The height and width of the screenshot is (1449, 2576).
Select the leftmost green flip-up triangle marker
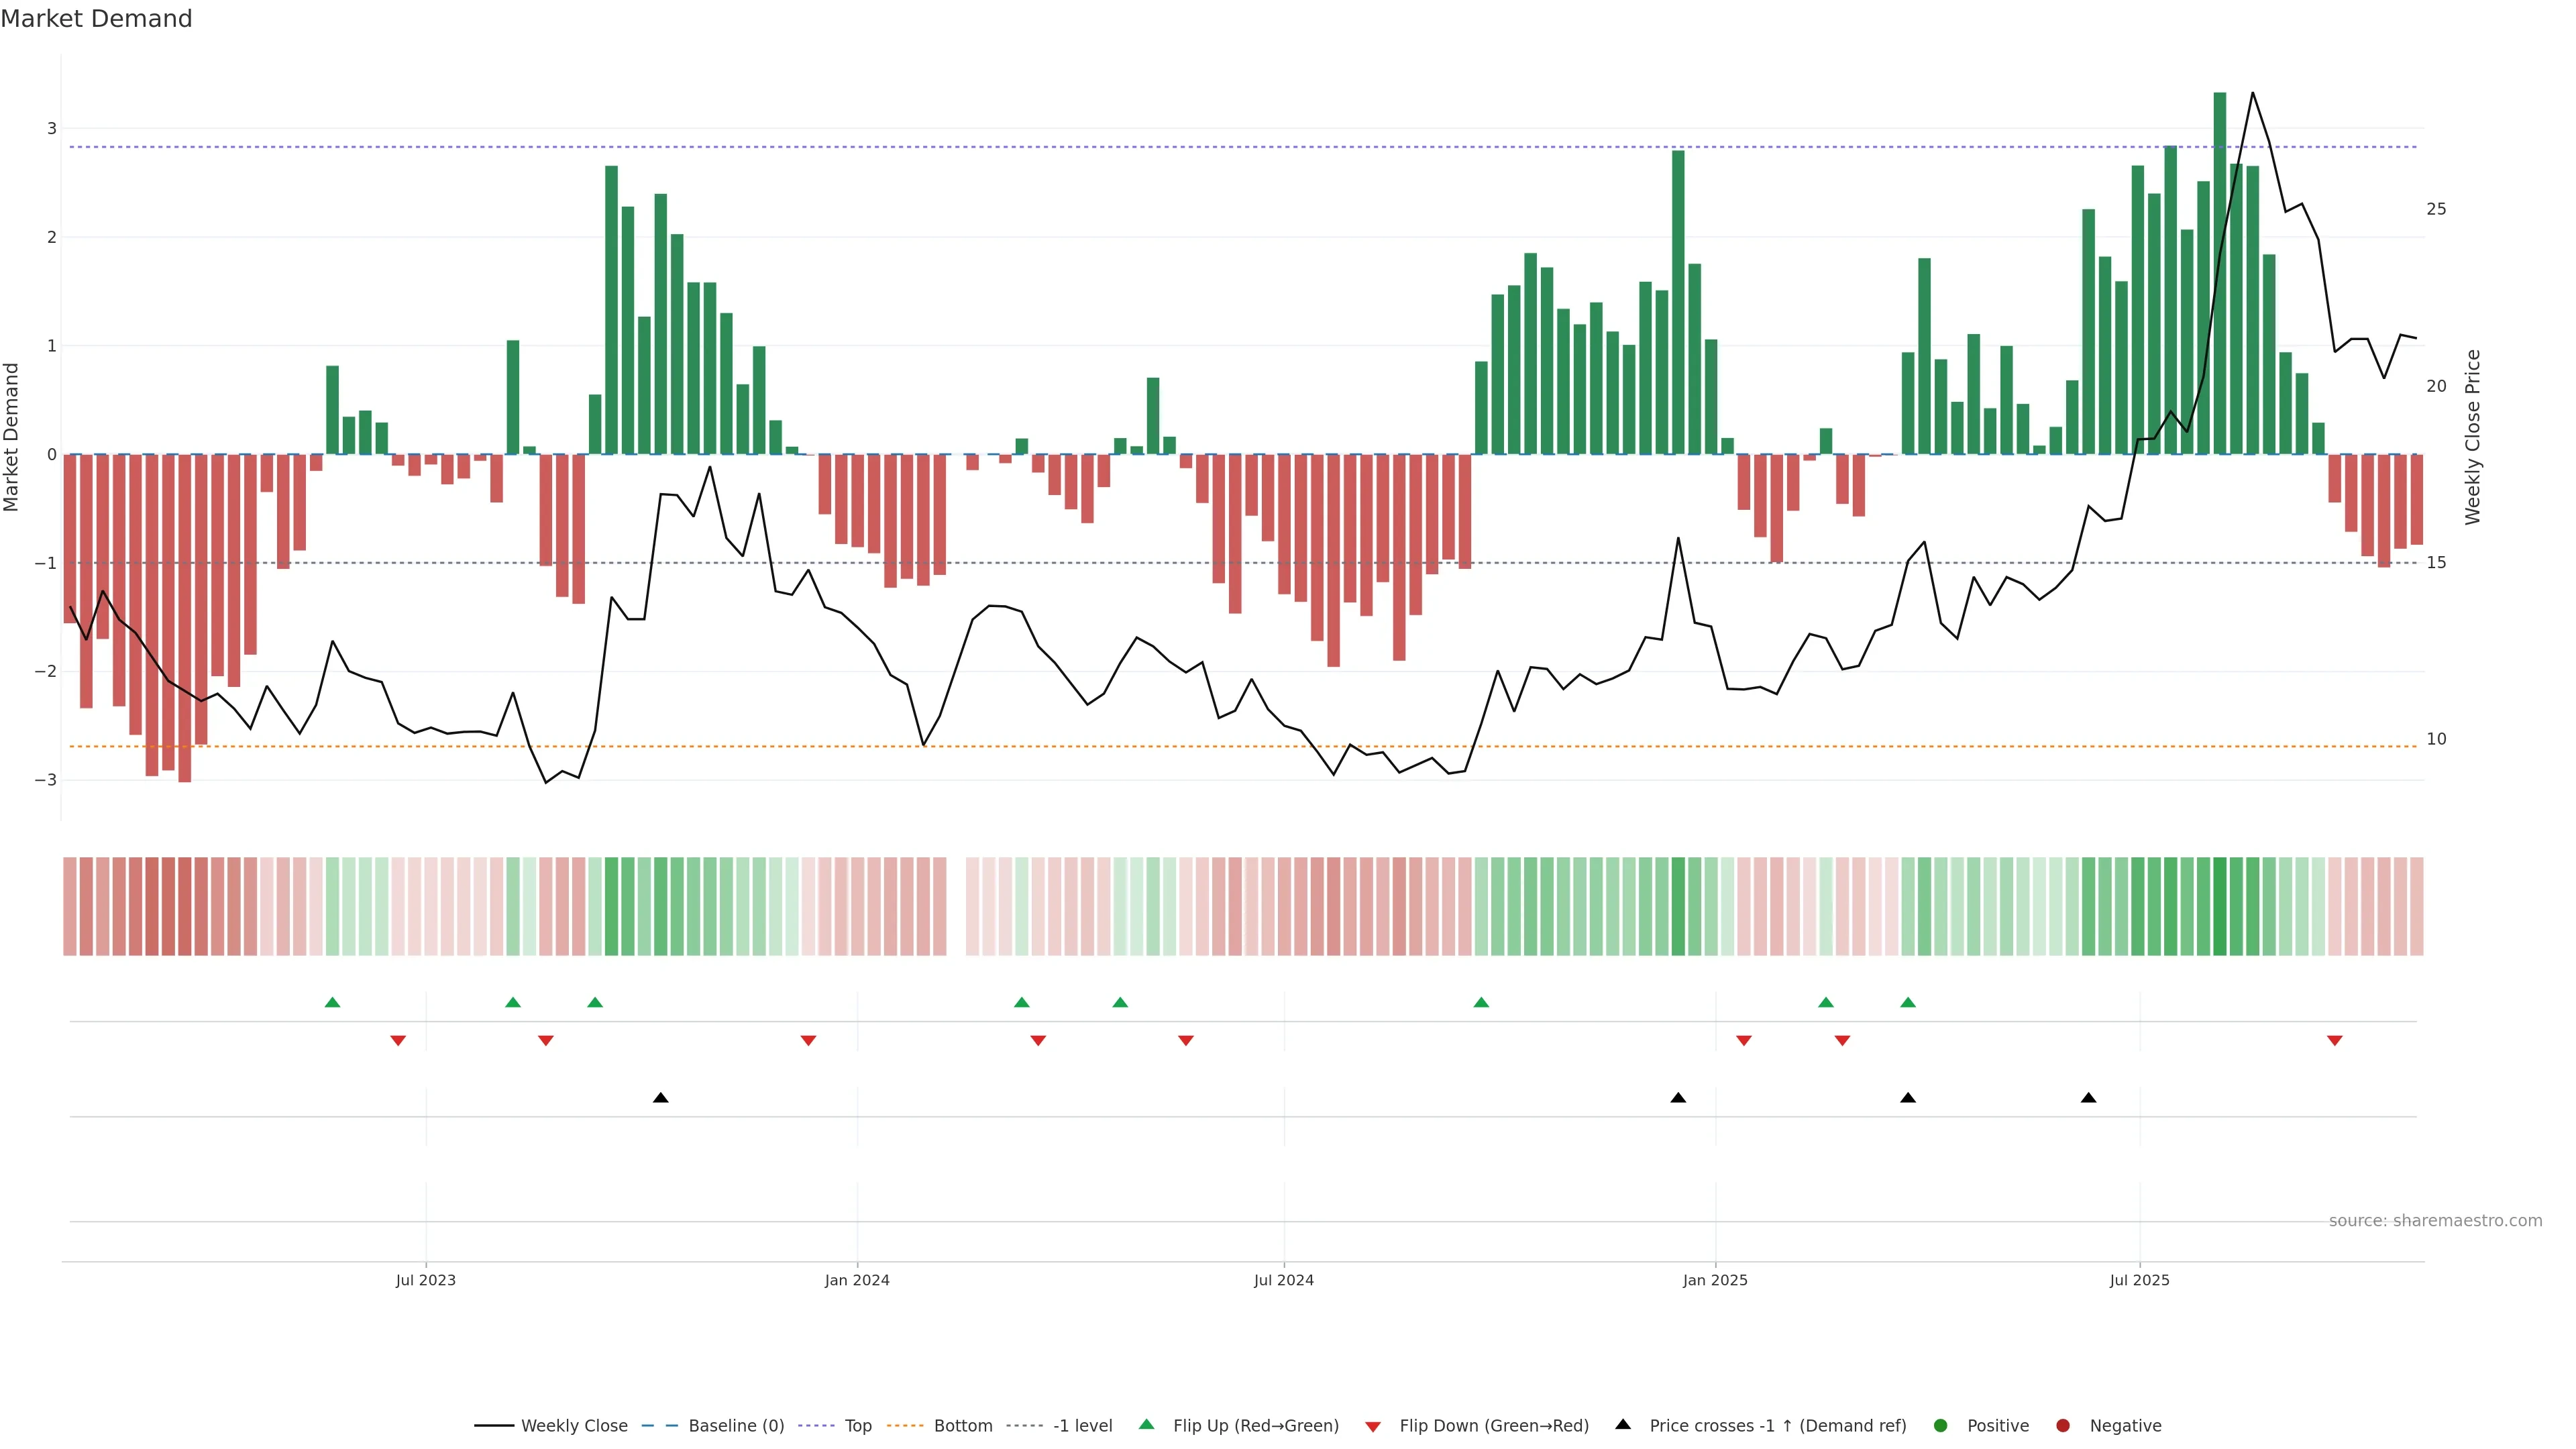point(333,1002)
